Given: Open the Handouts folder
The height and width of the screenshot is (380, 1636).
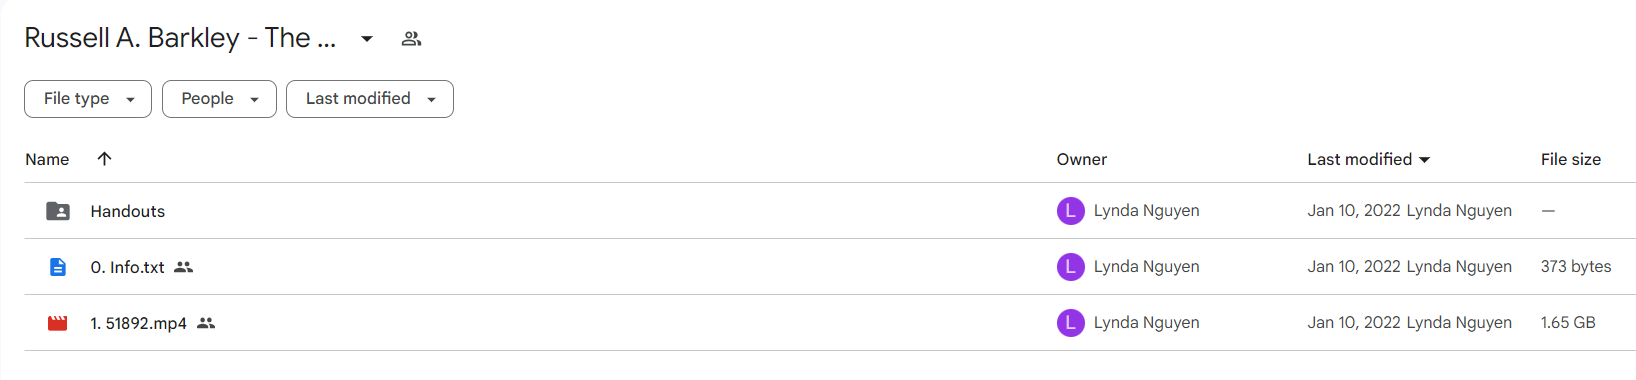Looking at the screenshot, I should pos(128,211).
